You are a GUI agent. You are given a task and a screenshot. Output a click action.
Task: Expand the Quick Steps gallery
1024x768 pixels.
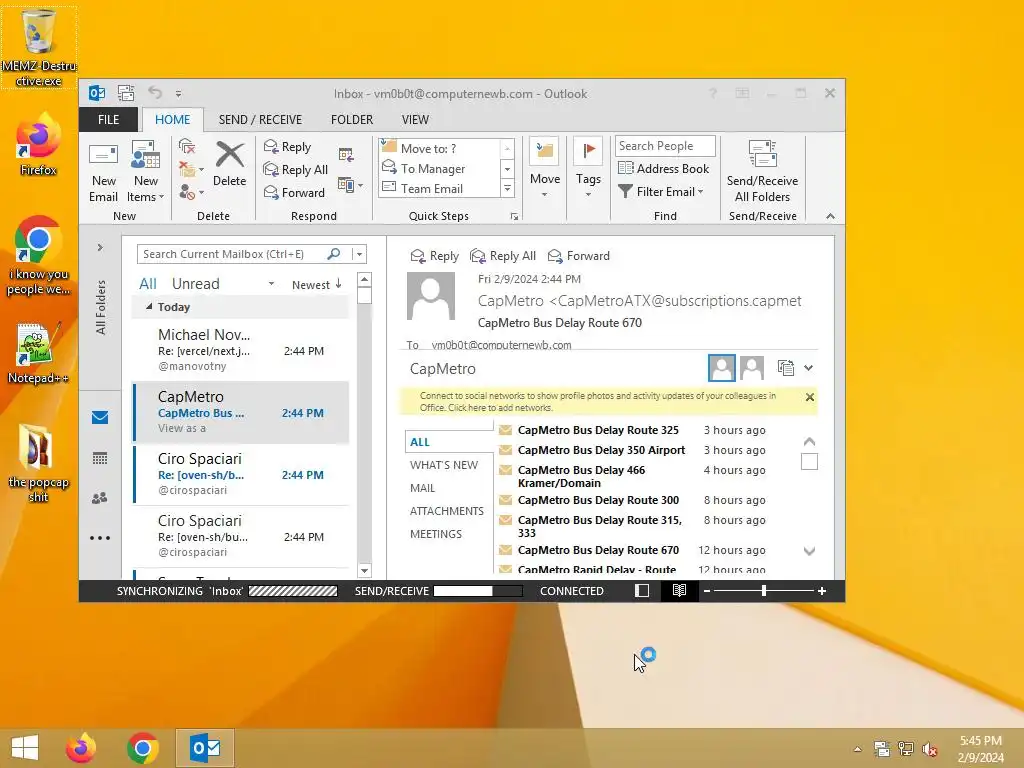coord(507,189)
